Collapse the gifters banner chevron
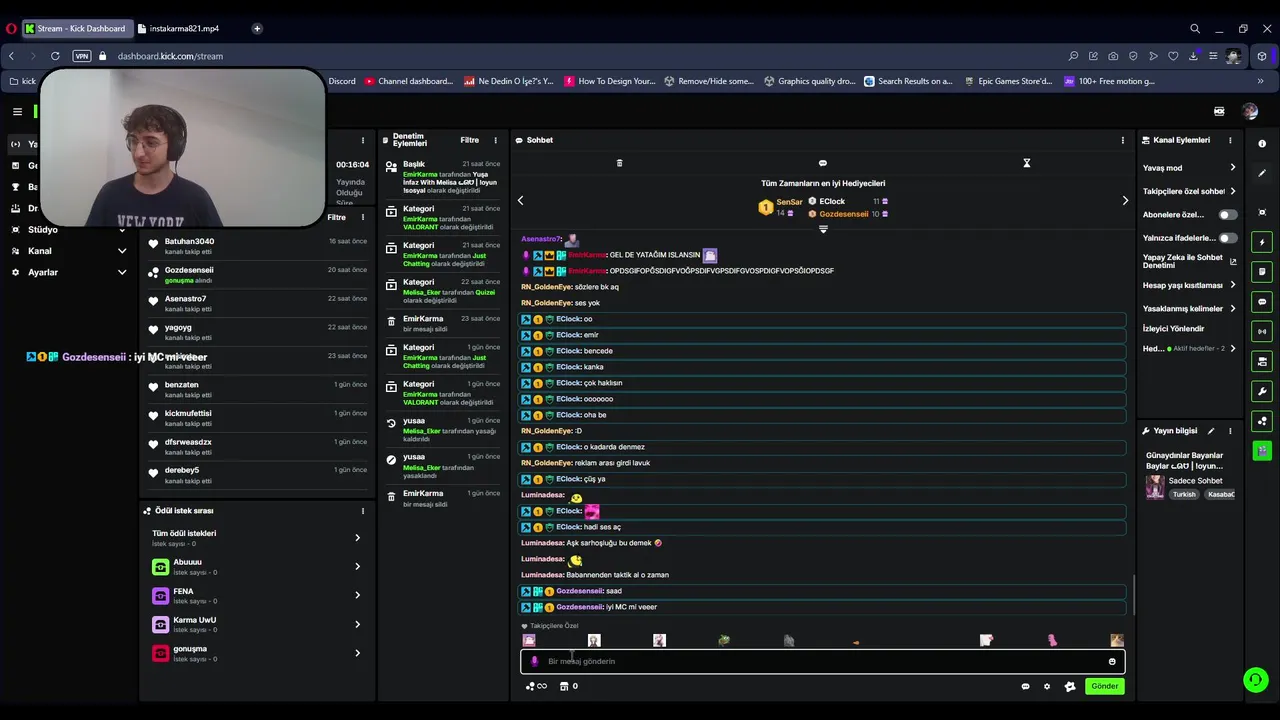 tap(823, 229)
